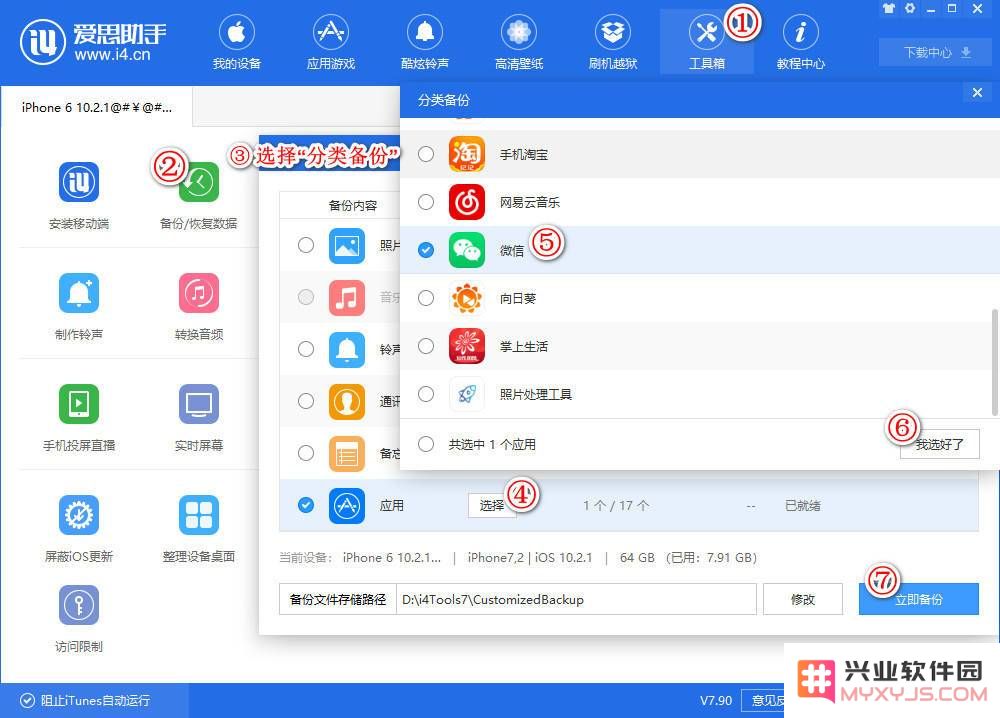The image size is (1000, 718).
Task: Click the 1 个 / 17 个 count text
Action: coord(616,505)
